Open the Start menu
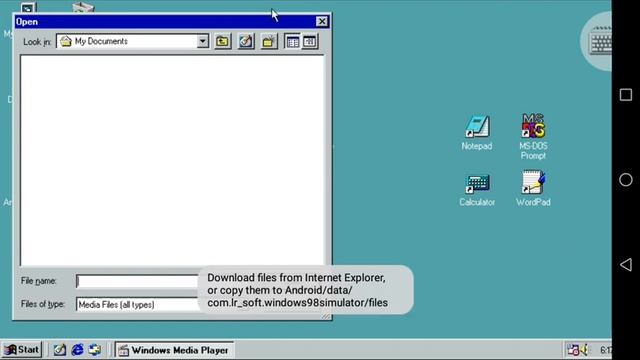The height and width of the screenshot is (360, 640). [22, 350]
